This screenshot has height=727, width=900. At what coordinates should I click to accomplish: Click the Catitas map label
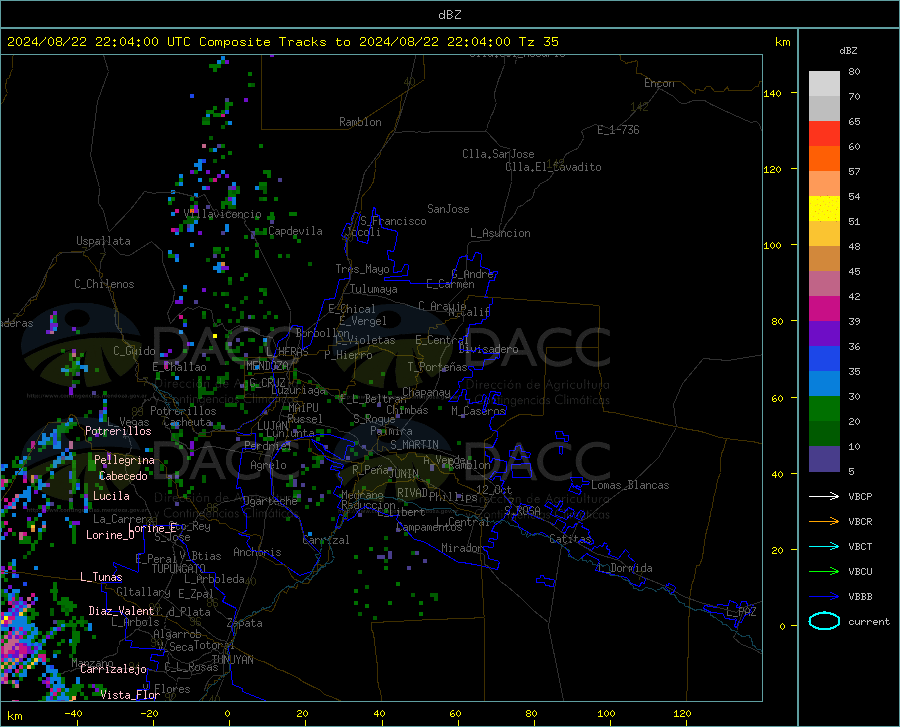(570, 539)
